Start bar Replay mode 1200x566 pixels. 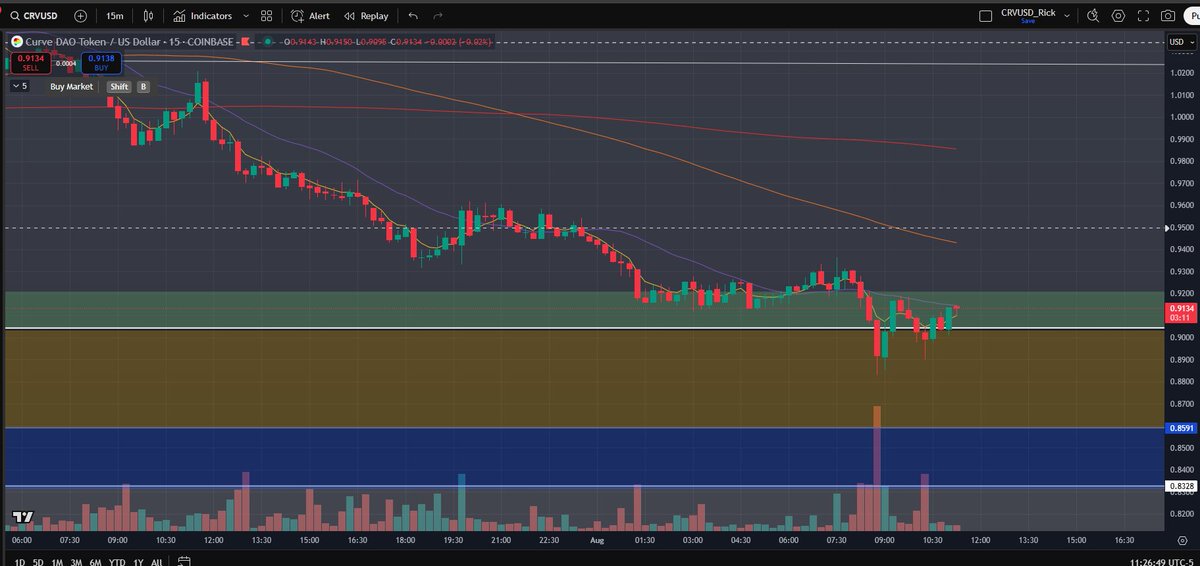366,16
